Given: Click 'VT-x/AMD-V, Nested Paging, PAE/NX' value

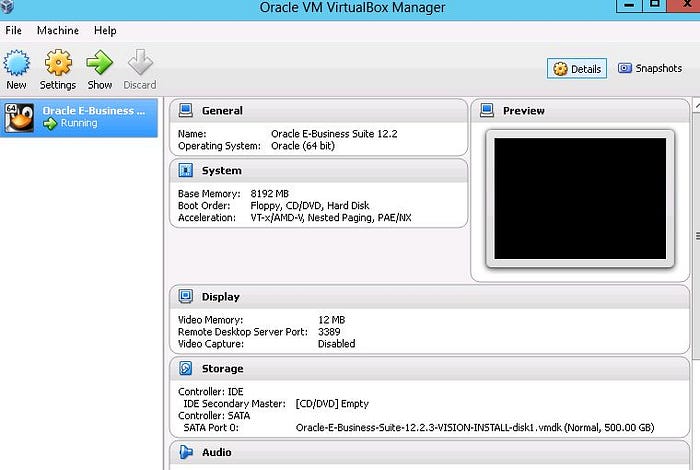Looking at the screenshot, I should pos(331,218).
